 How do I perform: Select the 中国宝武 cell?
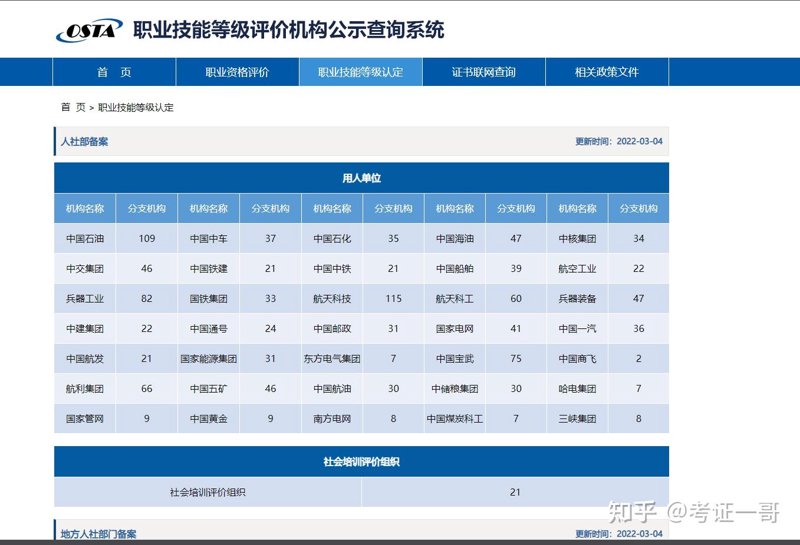point(455,359)
